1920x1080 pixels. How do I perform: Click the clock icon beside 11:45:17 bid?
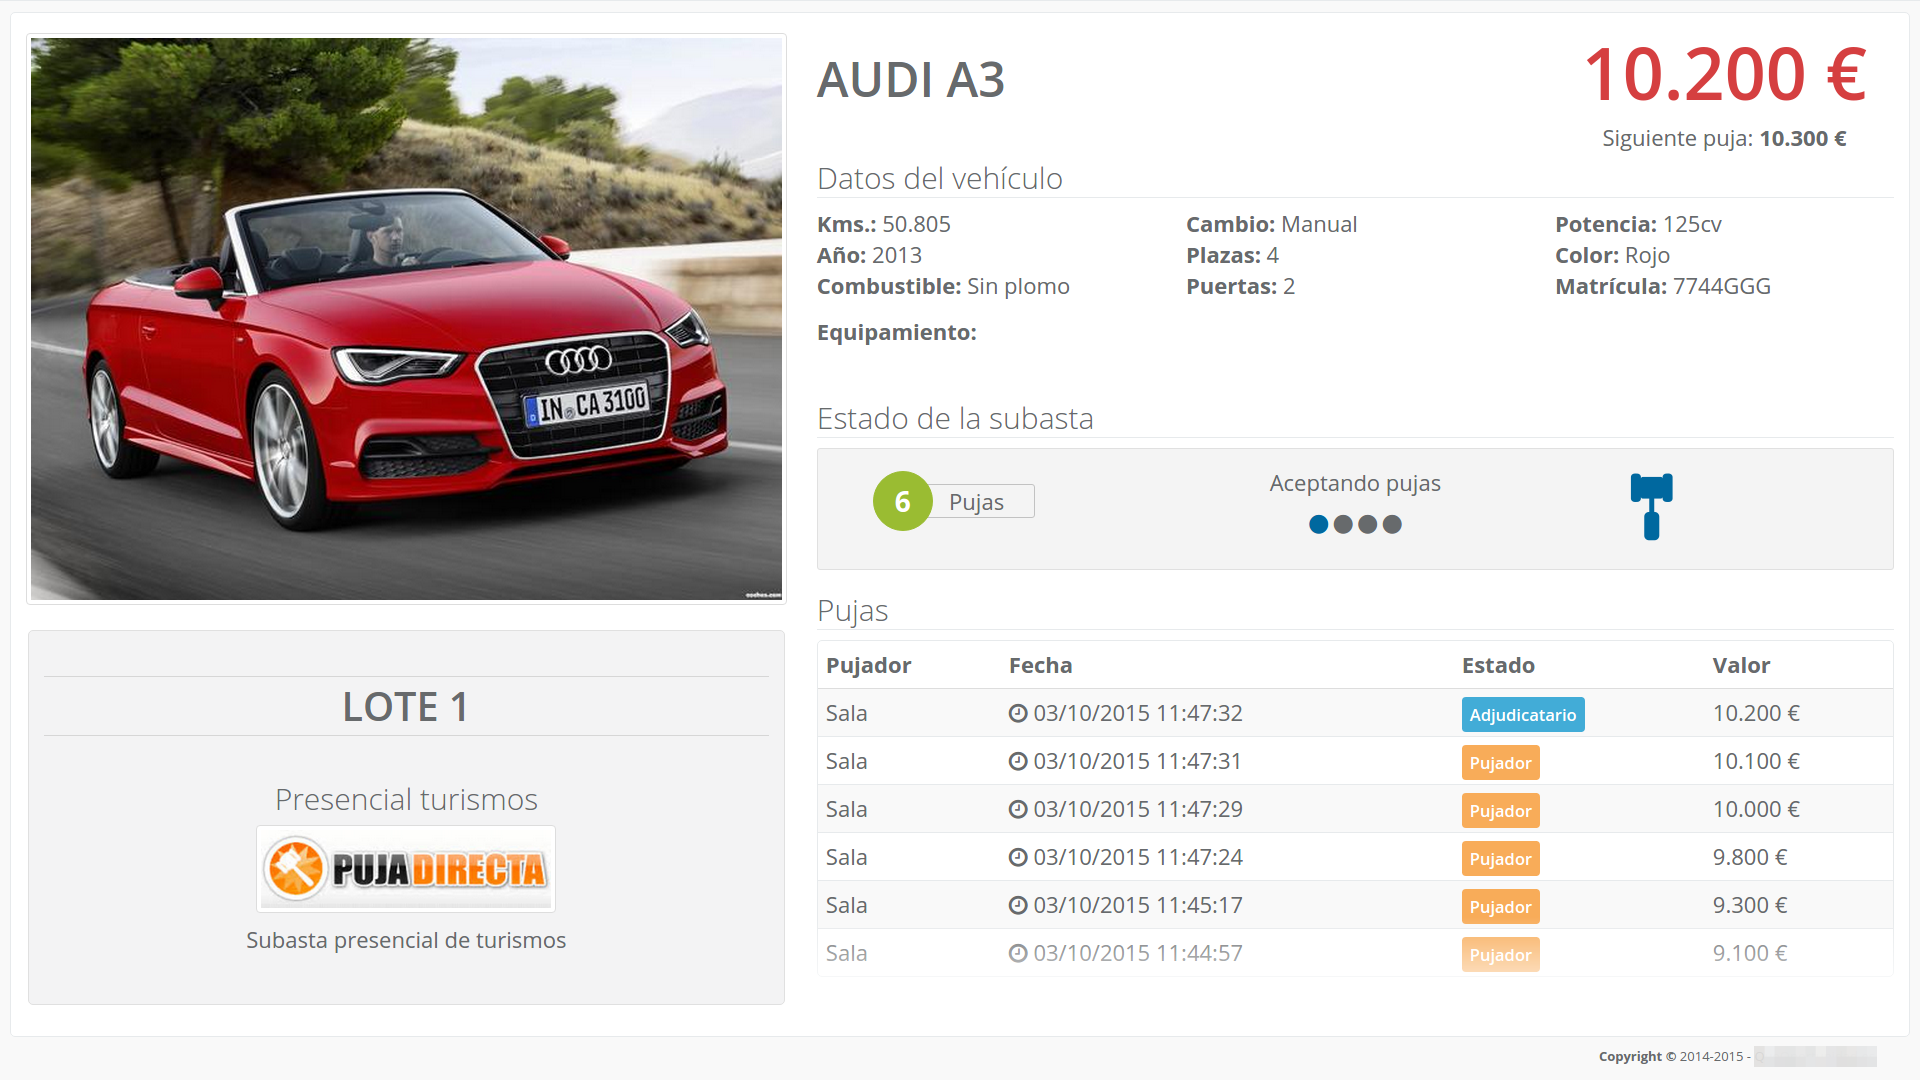pyautogui.click(x=1018, y=905)
